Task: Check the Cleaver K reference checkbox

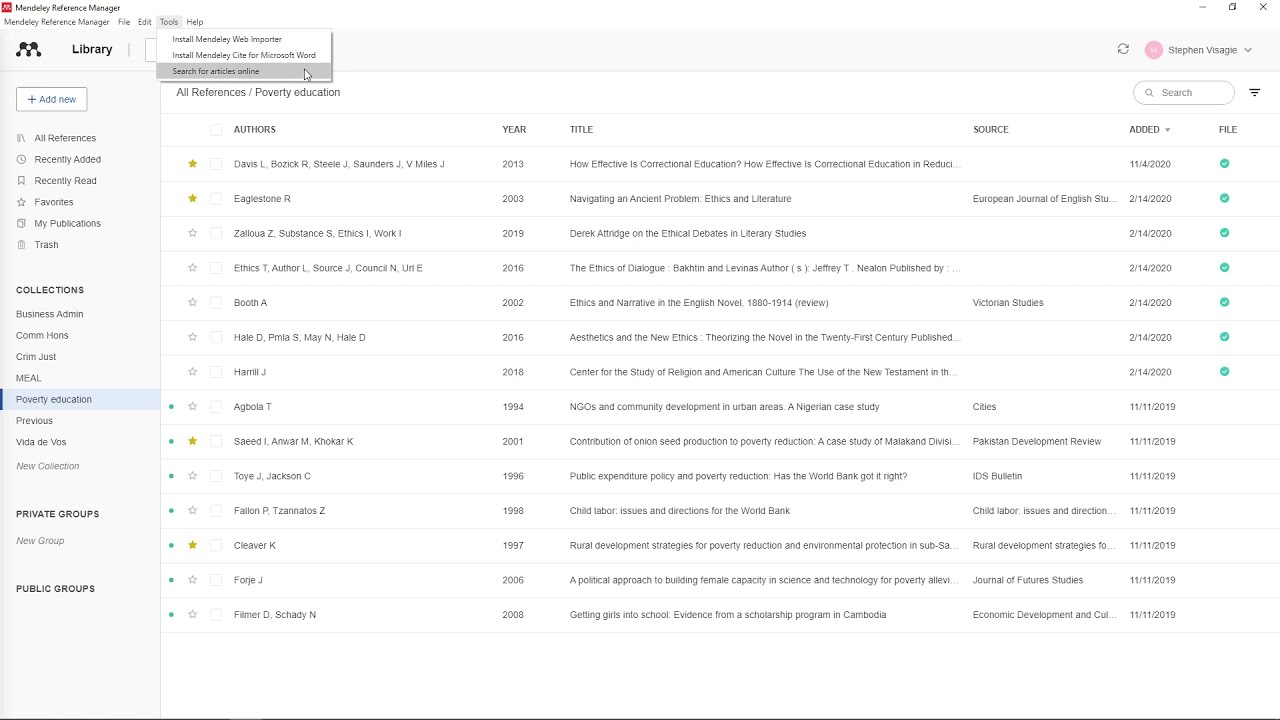Action: tap(216, 545)
